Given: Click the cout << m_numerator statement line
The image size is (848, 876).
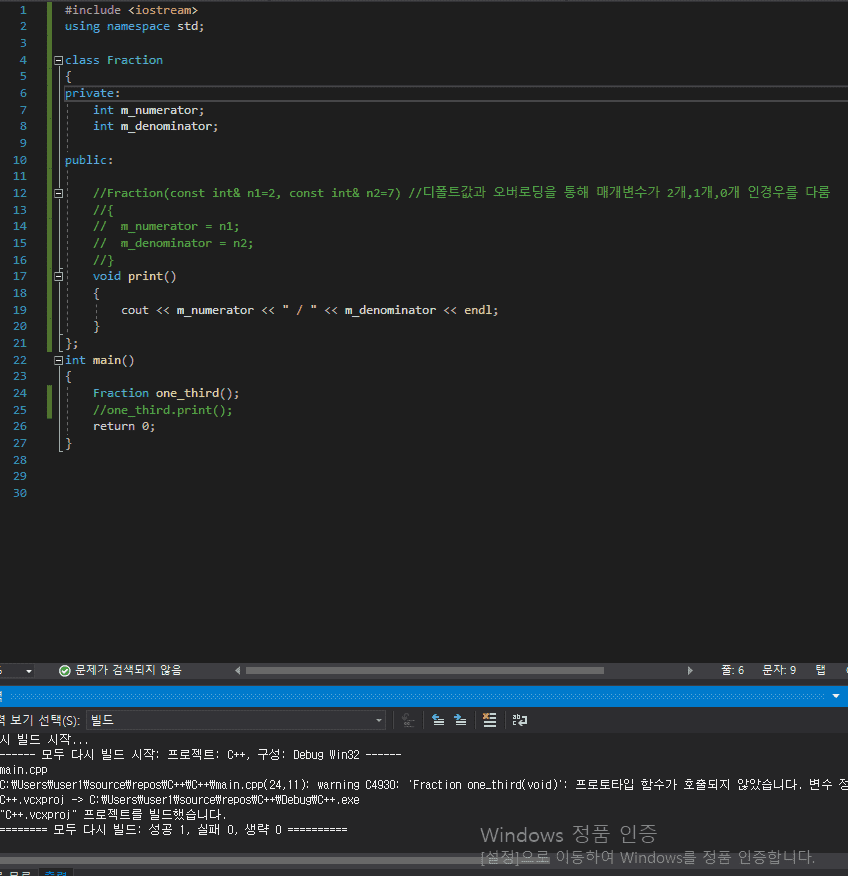Looking at the screenshot, I should tap(309, 310).
